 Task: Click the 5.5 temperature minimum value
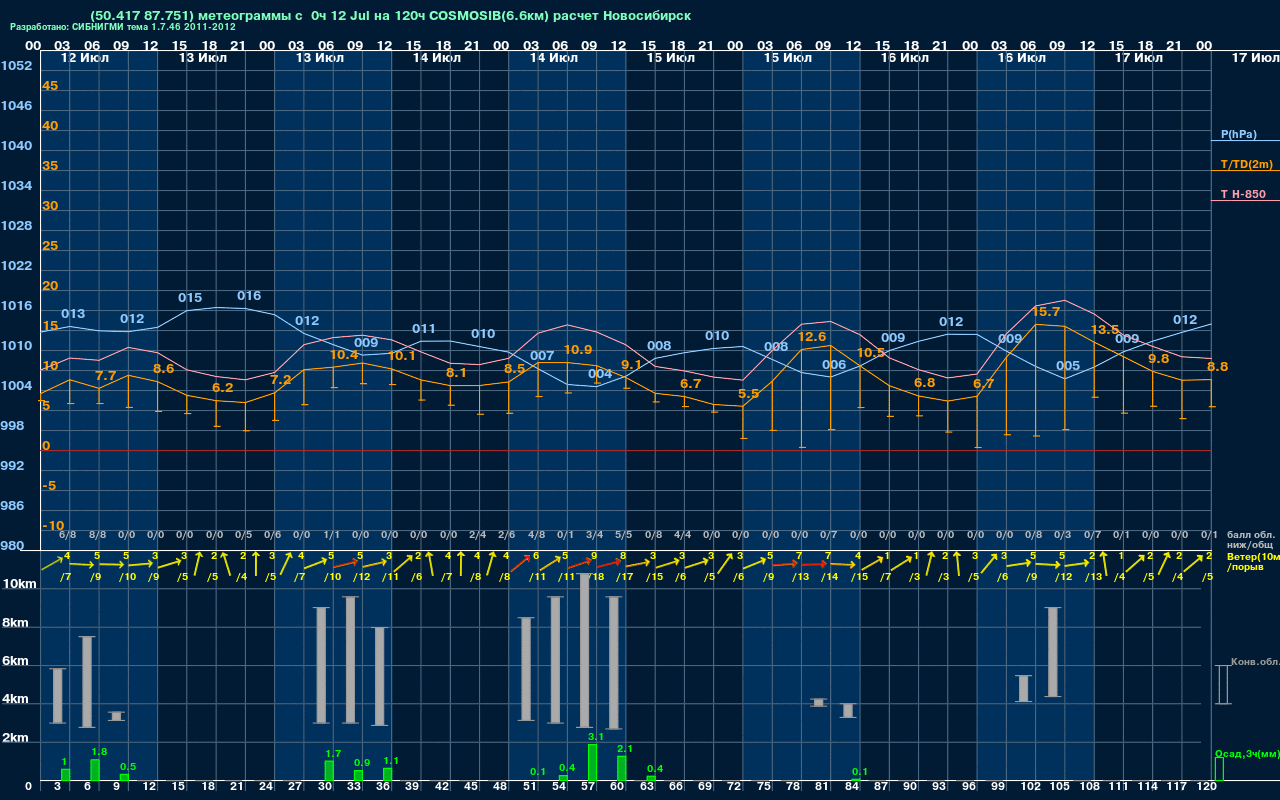(x=748, y=394)
